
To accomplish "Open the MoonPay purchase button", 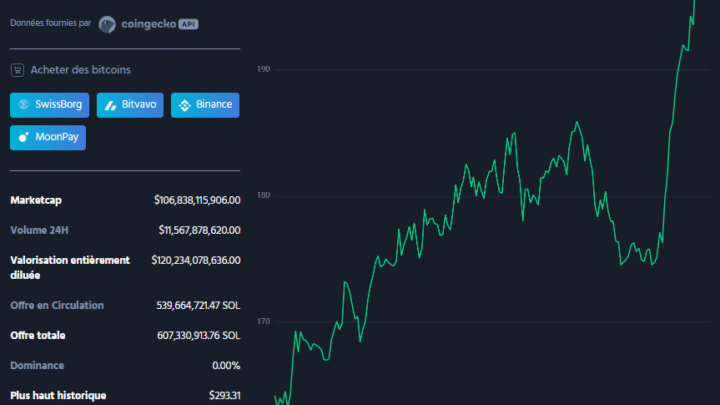I will [48, 138].
